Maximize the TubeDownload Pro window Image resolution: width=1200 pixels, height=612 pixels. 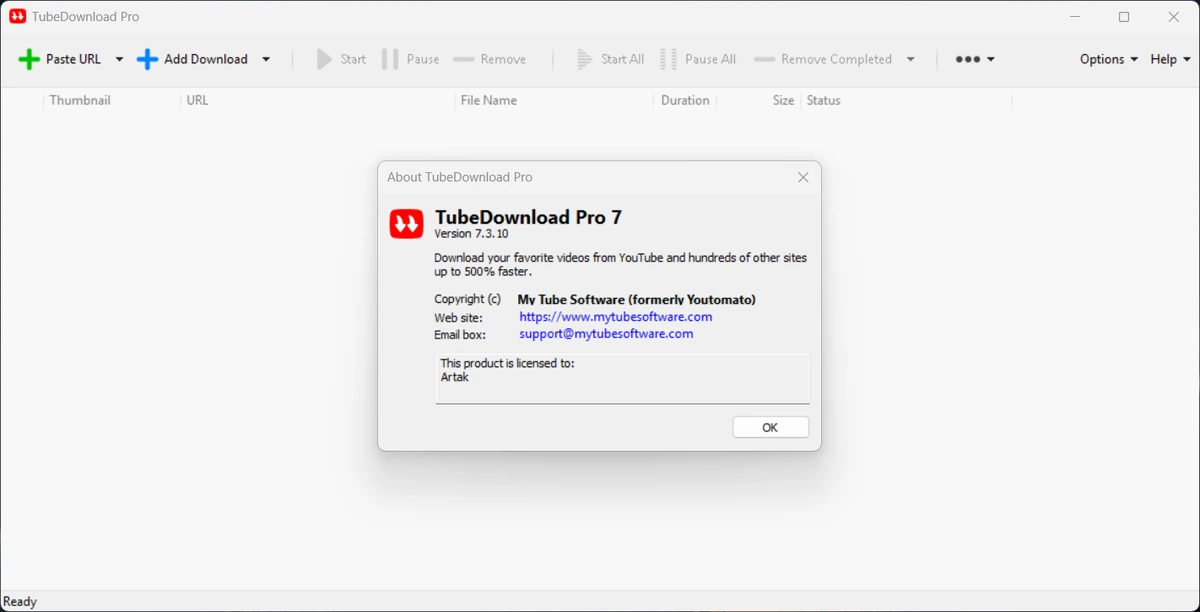(1124, 17)
